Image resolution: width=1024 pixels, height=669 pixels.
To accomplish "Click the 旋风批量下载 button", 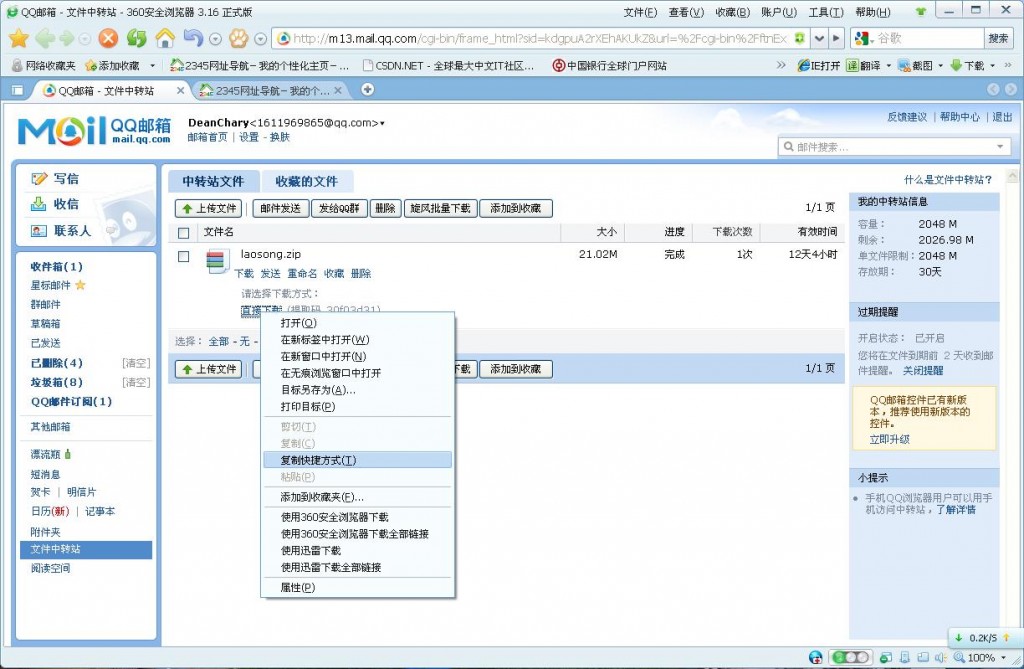I will tap(441, 208).
